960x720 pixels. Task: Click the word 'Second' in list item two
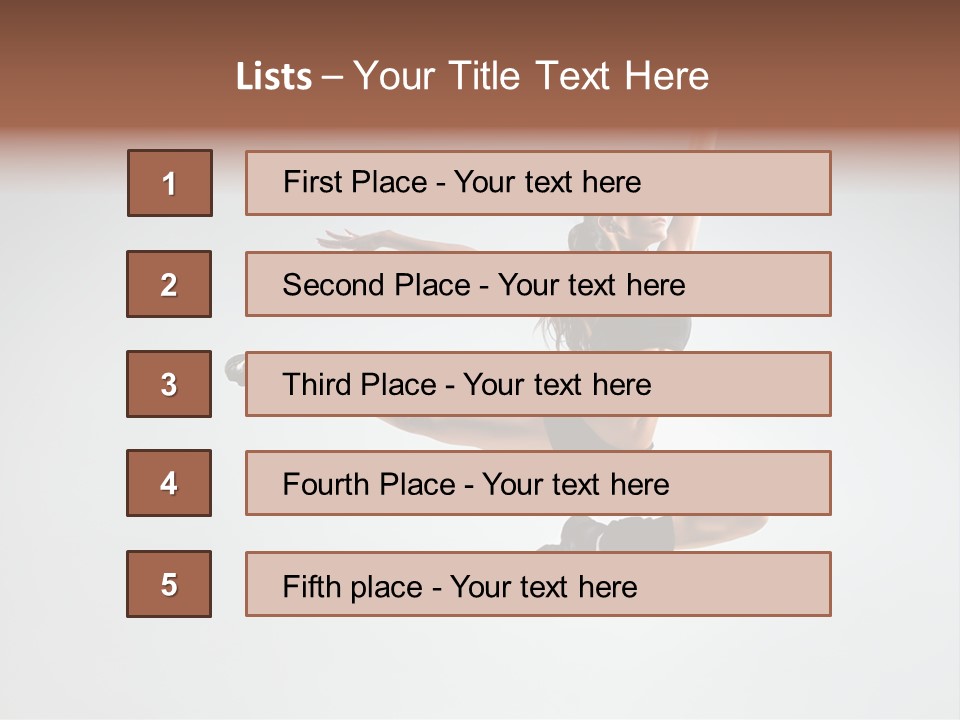point(334,285)
